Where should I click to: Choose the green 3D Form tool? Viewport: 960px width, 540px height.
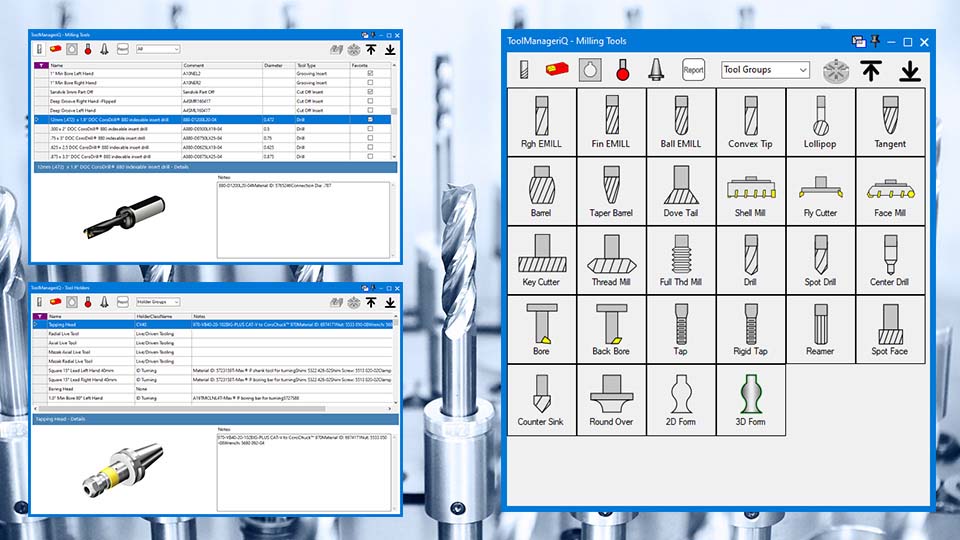[751, 400]
